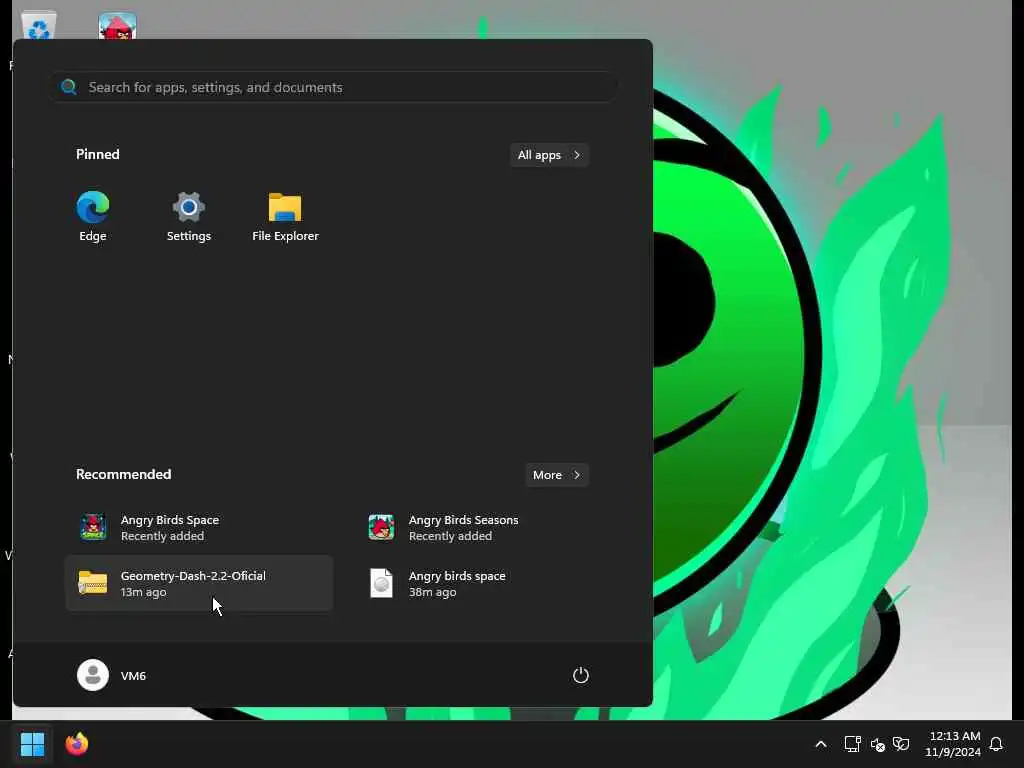1024x768 pixels.
Task: Open the security shield tray icon
Action: pos(901,744)
